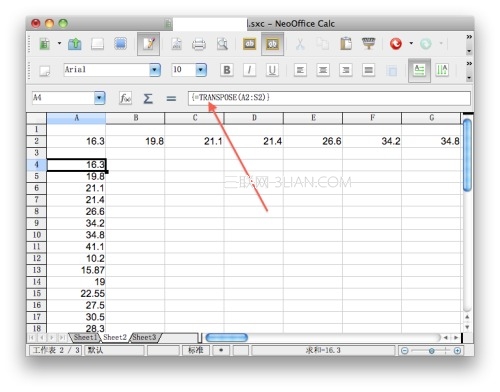Click the Print icon

(x=199, y=44)
